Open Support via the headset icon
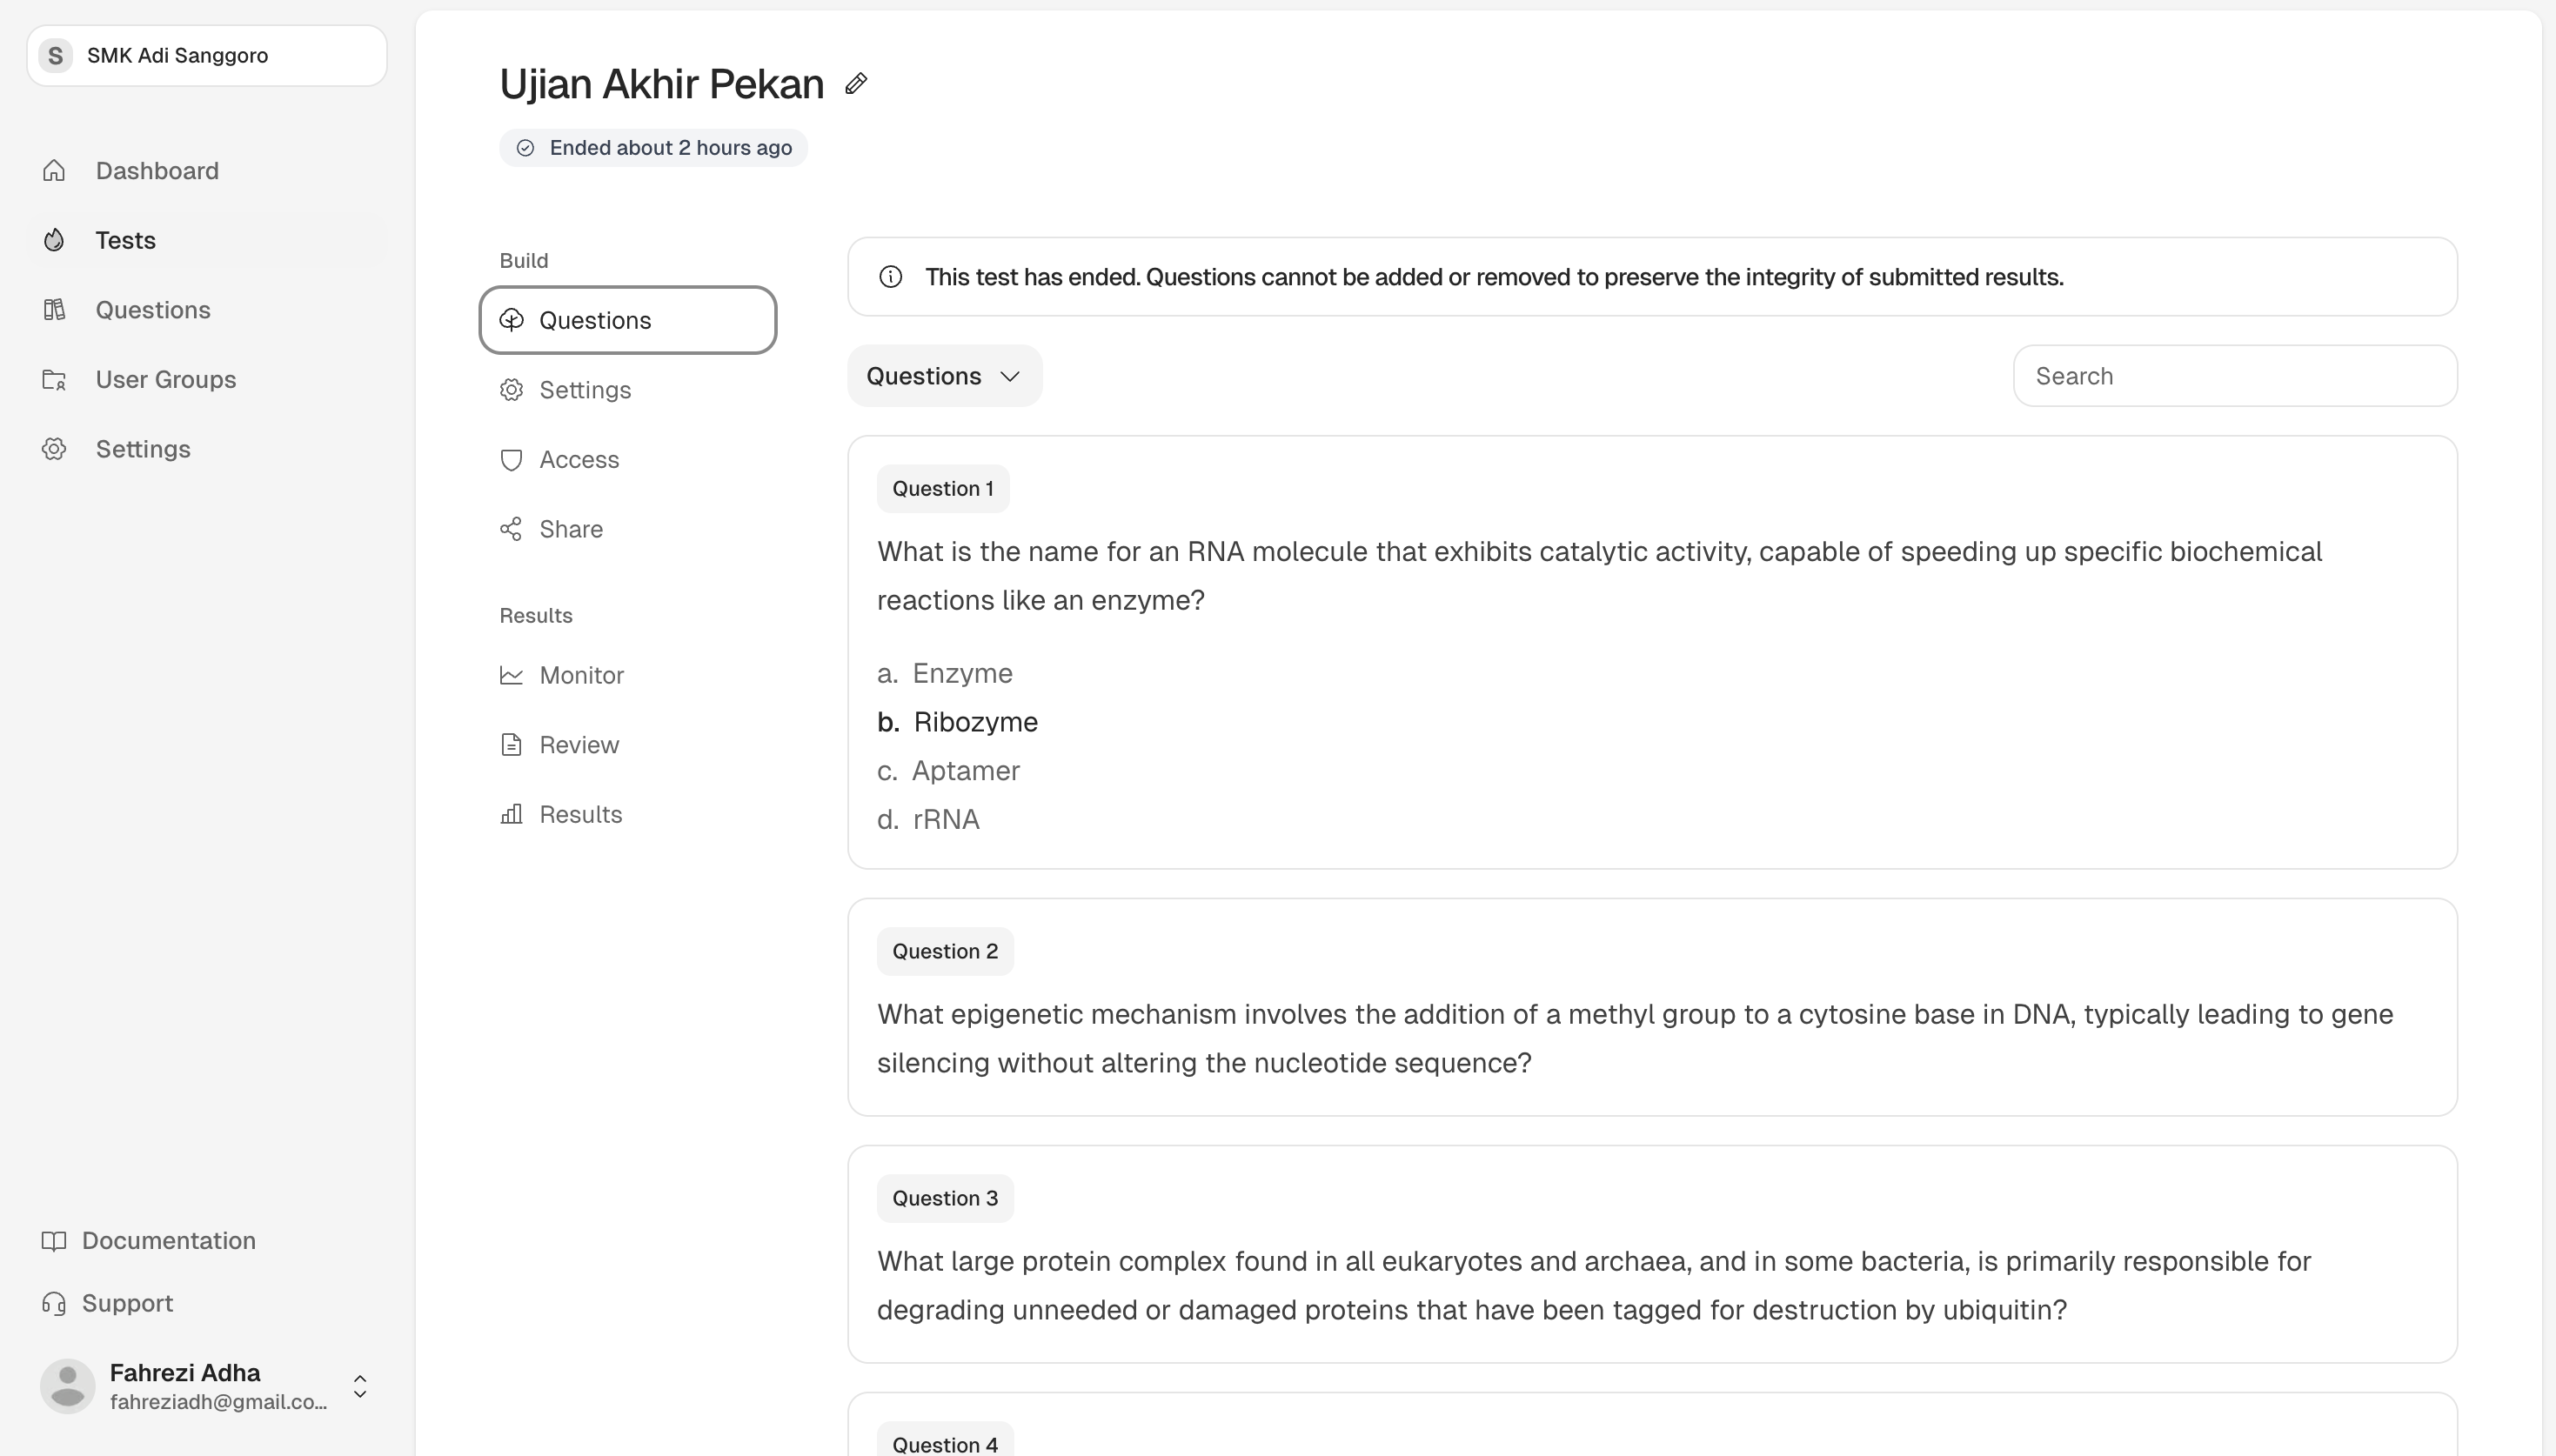 click(55, 1303)
